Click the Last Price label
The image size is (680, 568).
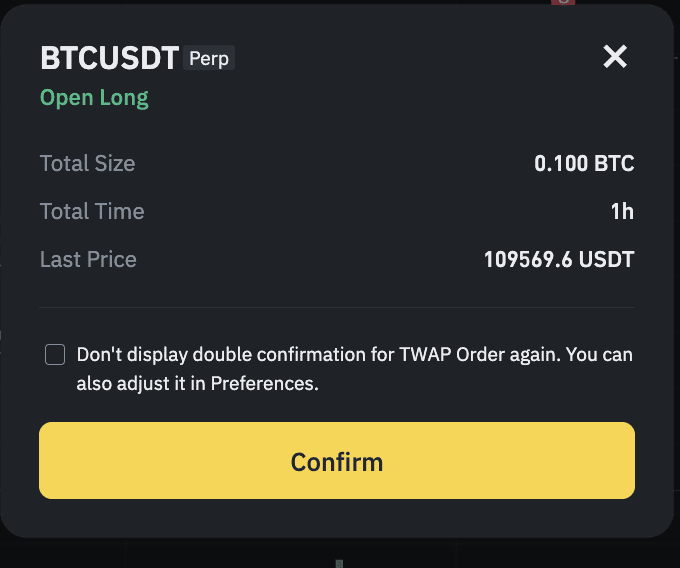click(88, 259)
